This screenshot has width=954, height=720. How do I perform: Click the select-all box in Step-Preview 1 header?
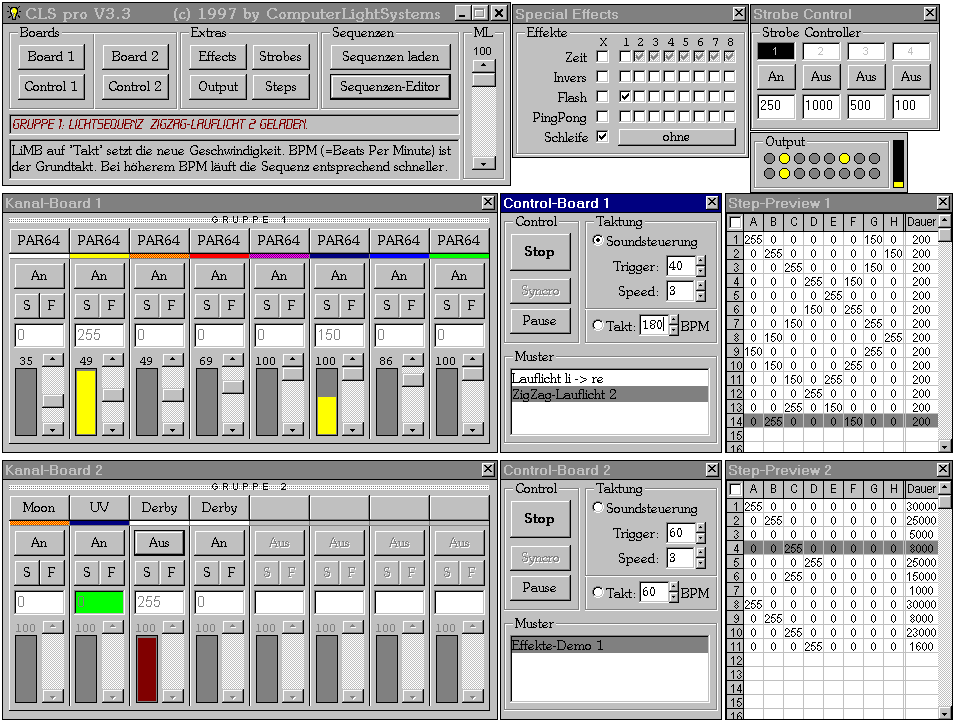coord(735,222)
